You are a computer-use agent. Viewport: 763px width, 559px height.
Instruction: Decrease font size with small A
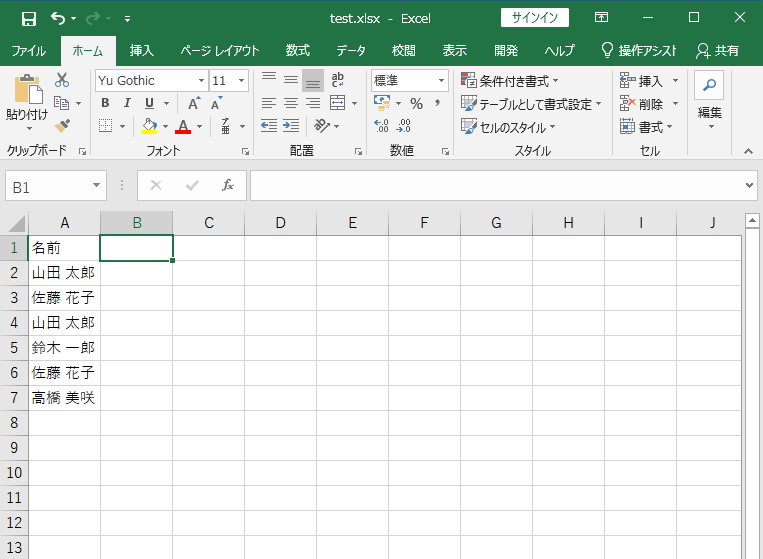[217, 103]
